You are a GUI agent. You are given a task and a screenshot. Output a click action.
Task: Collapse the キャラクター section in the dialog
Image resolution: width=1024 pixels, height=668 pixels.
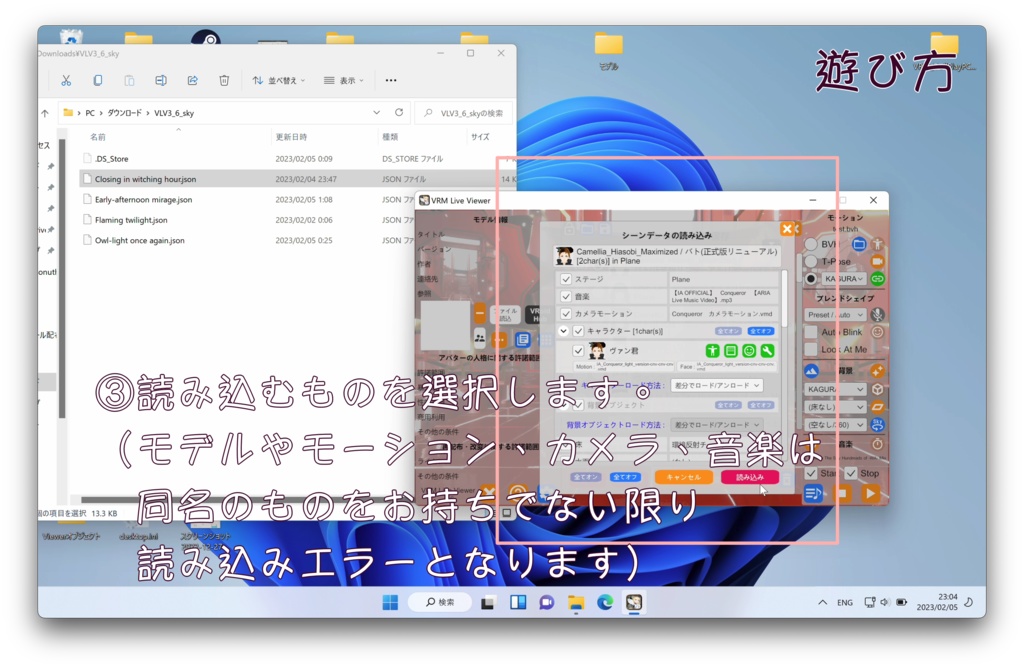tap(564, 329)
